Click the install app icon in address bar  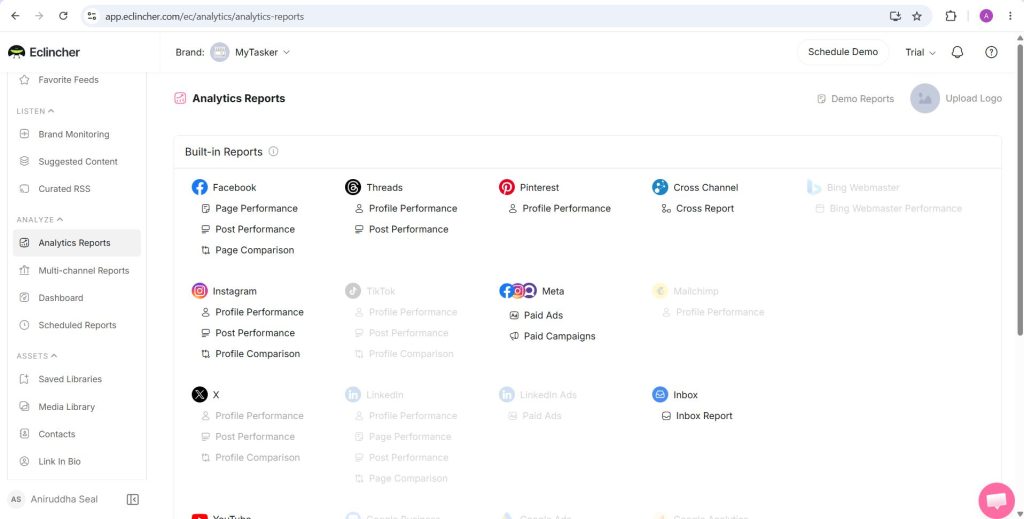pos(895,16)
